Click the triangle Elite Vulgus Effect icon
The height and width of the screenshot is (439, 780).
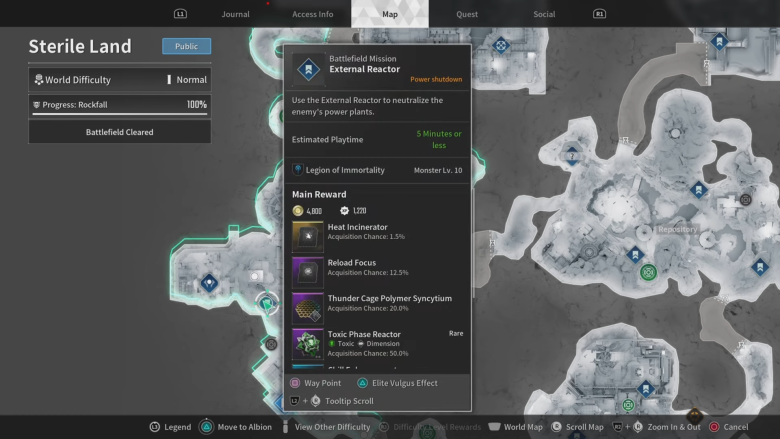[x=362, y=383]
